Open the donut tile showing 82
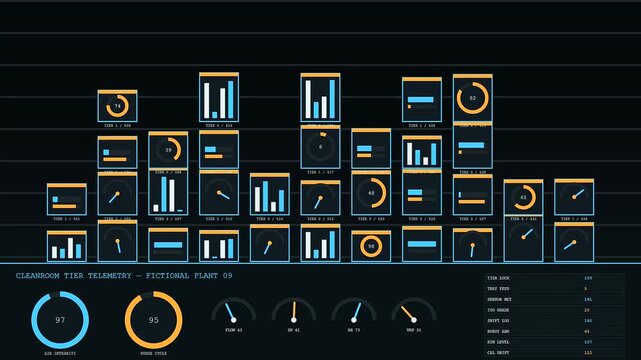641x360 pixels. 473,98
